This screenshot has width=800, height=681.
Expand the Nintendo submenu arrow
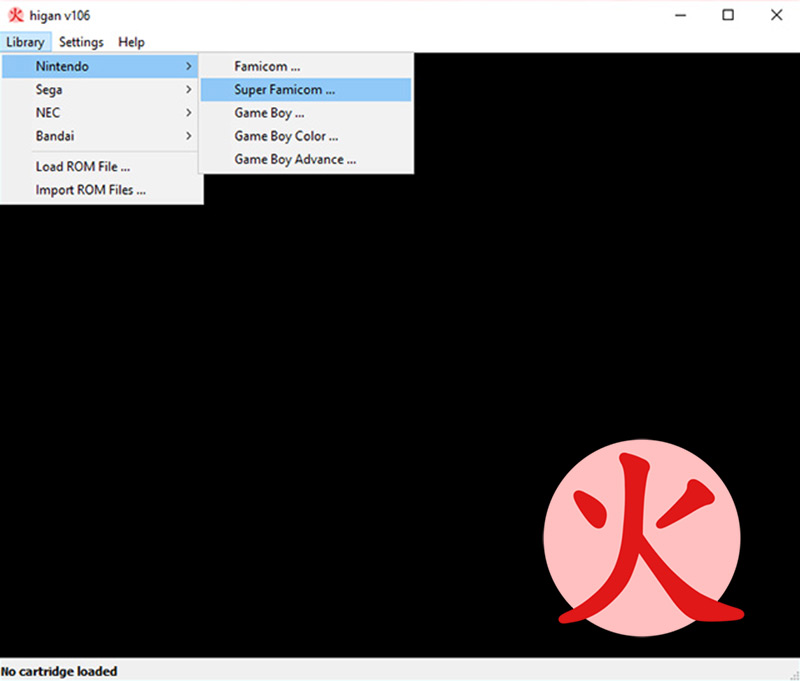(x=188, y=66)
